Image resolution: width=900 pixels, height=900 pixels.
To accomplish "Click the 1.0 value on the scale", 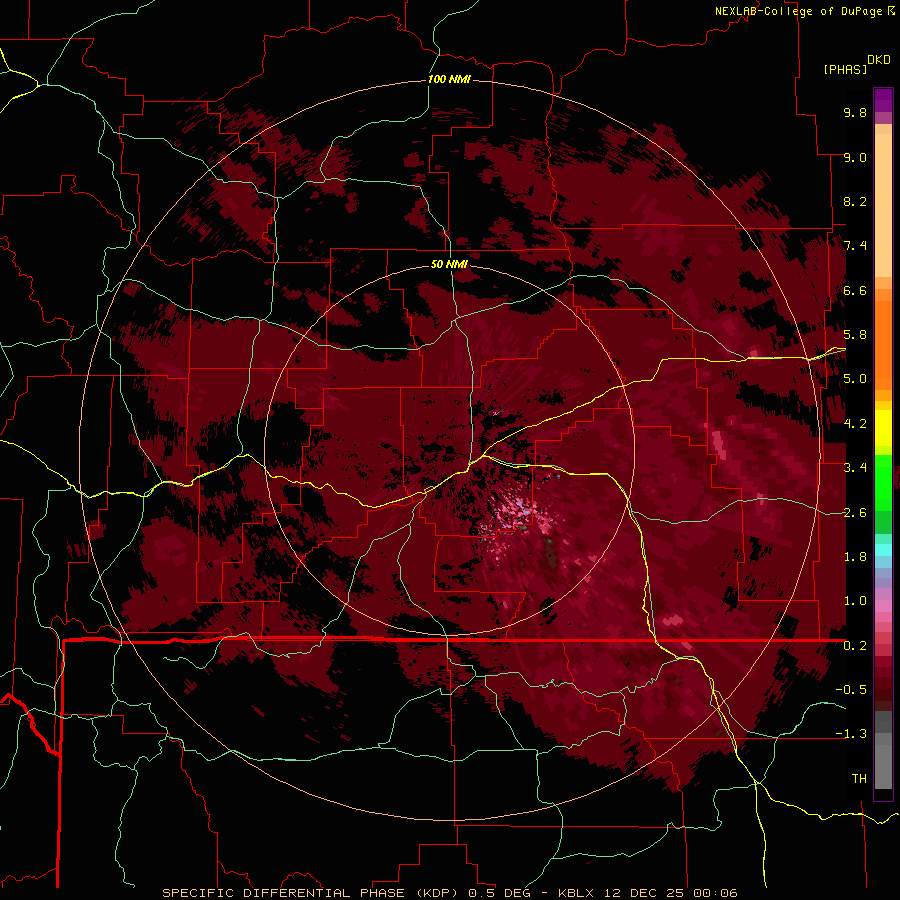I will click(x=855, y=601).
